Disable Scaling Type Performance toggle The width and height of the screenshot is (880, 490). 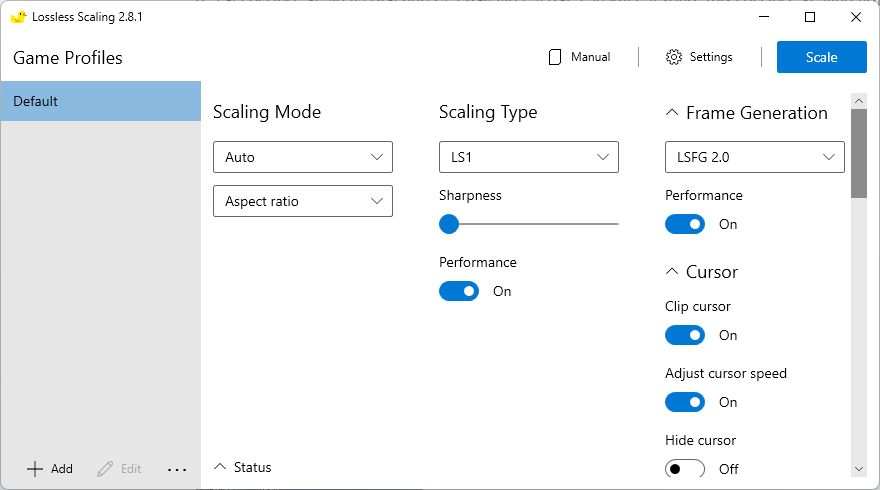pyautogui.click(x=459, y=291)
